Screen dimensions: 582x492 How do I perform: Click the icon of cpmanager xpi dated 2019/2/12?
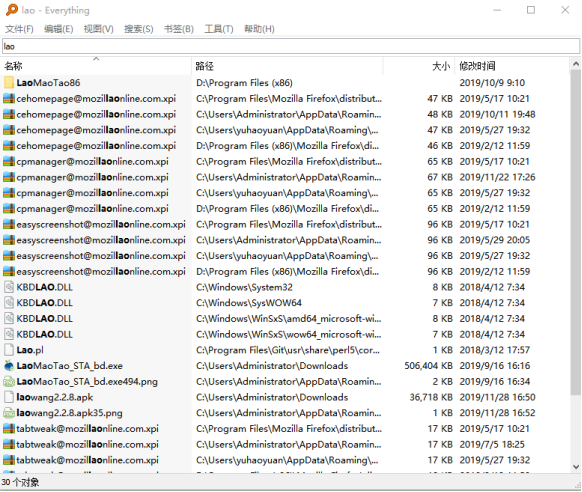click(x=9, y=209)
